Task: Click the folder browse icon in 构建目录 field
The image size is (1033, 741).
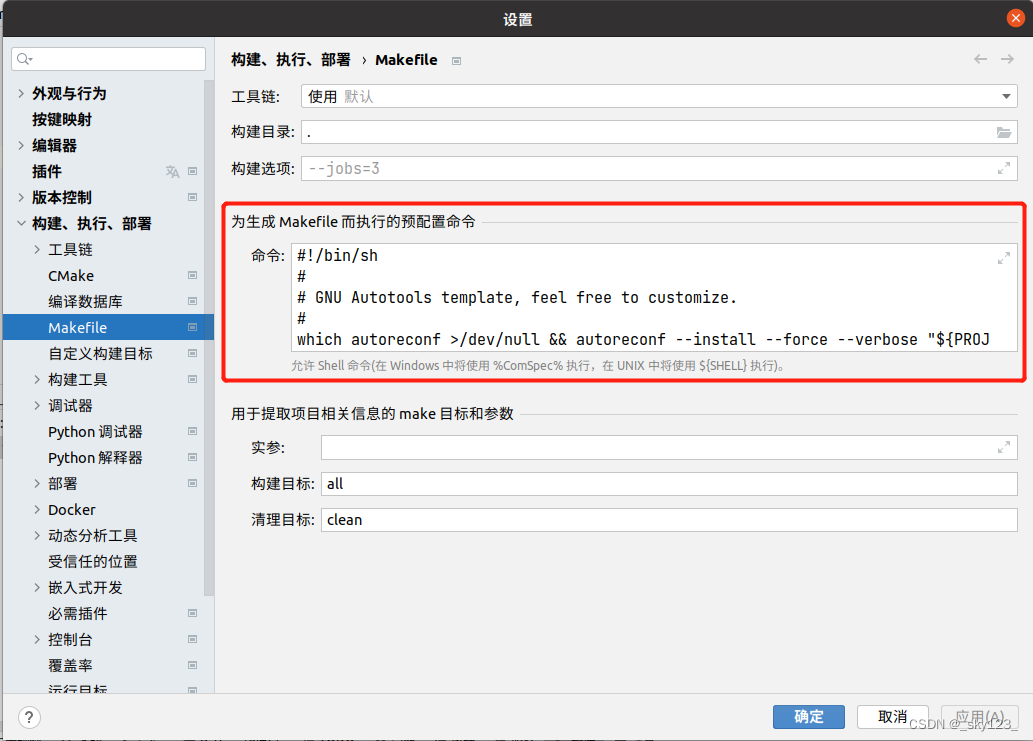Action: (1004, 133)
